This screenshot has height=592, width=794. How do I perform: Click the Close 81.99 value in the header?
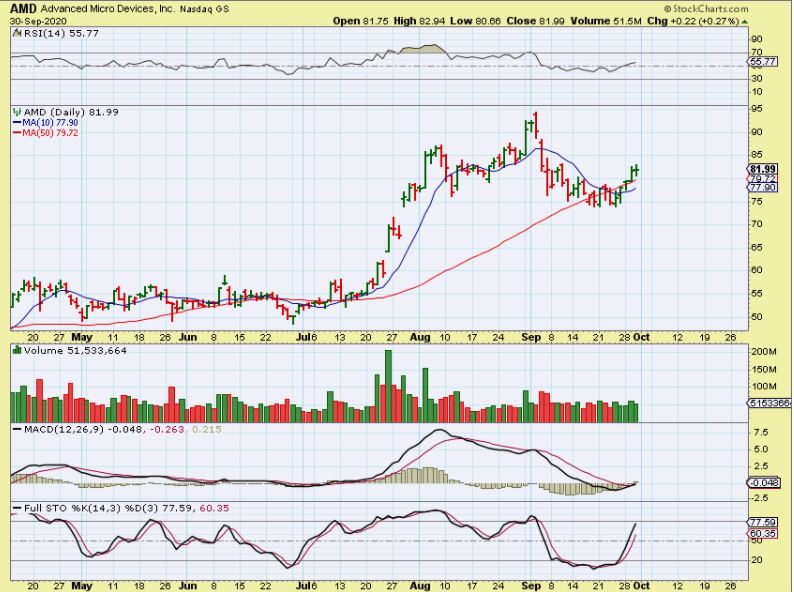click(x=535, y=21)
